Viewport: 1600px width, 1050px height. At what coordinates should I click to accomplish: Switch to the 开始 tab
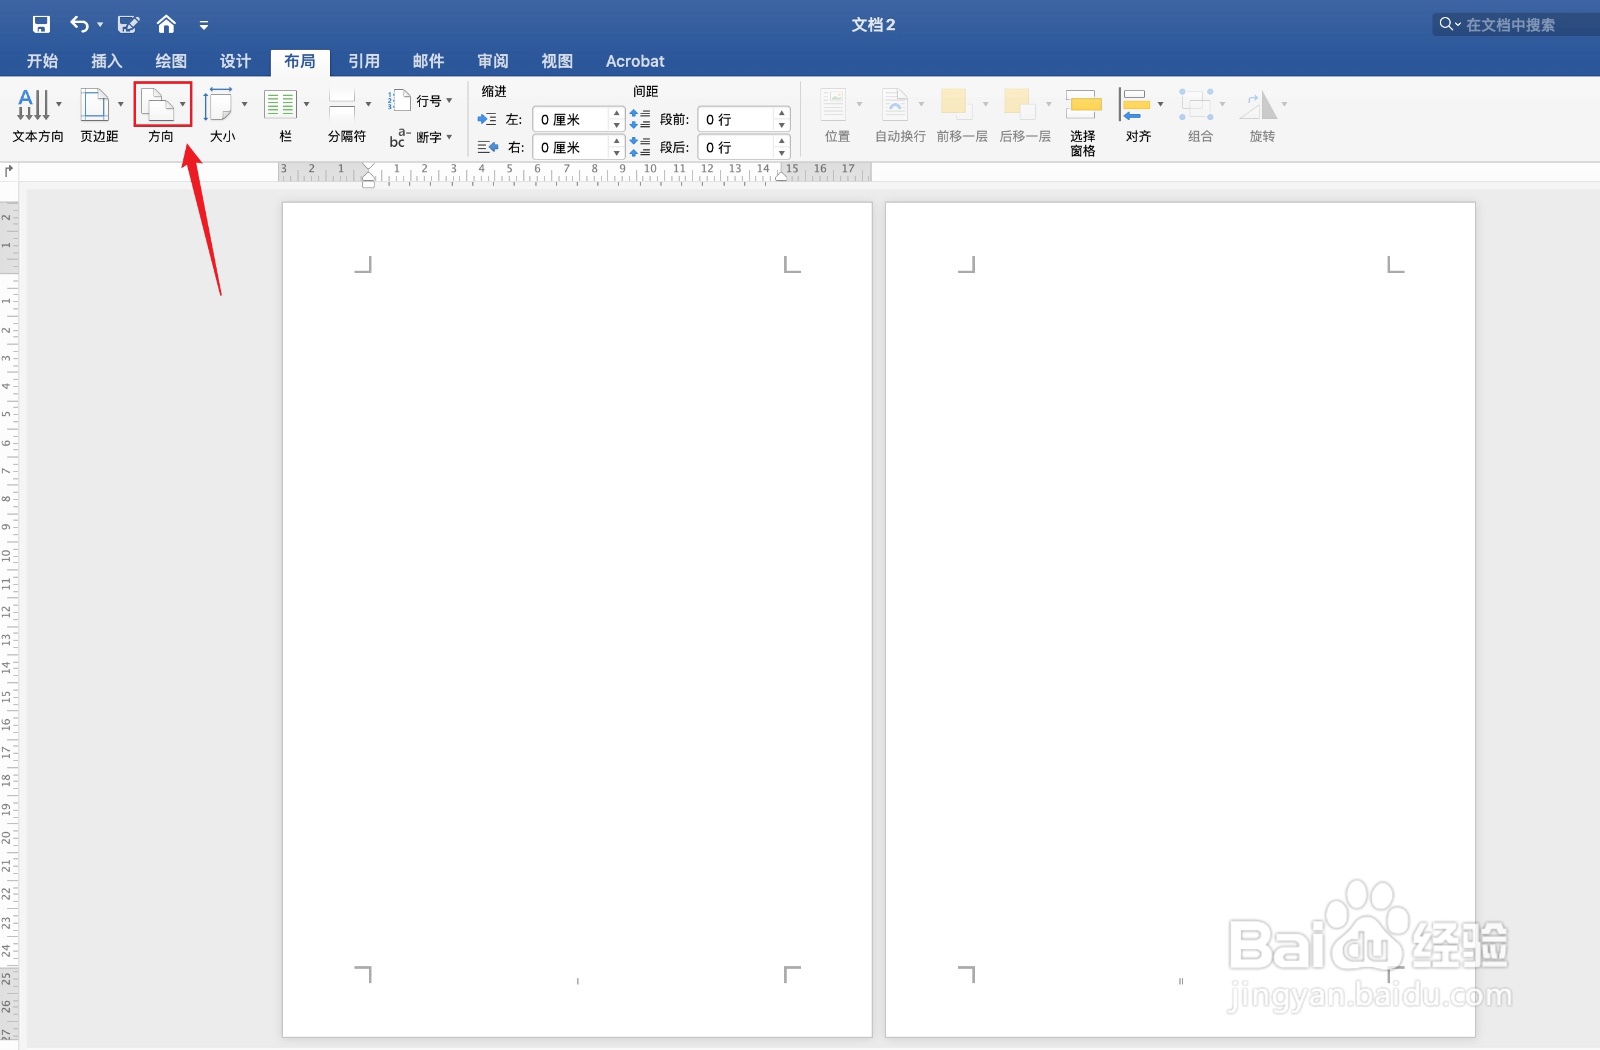pyautogui.click(x=42, y=61)
